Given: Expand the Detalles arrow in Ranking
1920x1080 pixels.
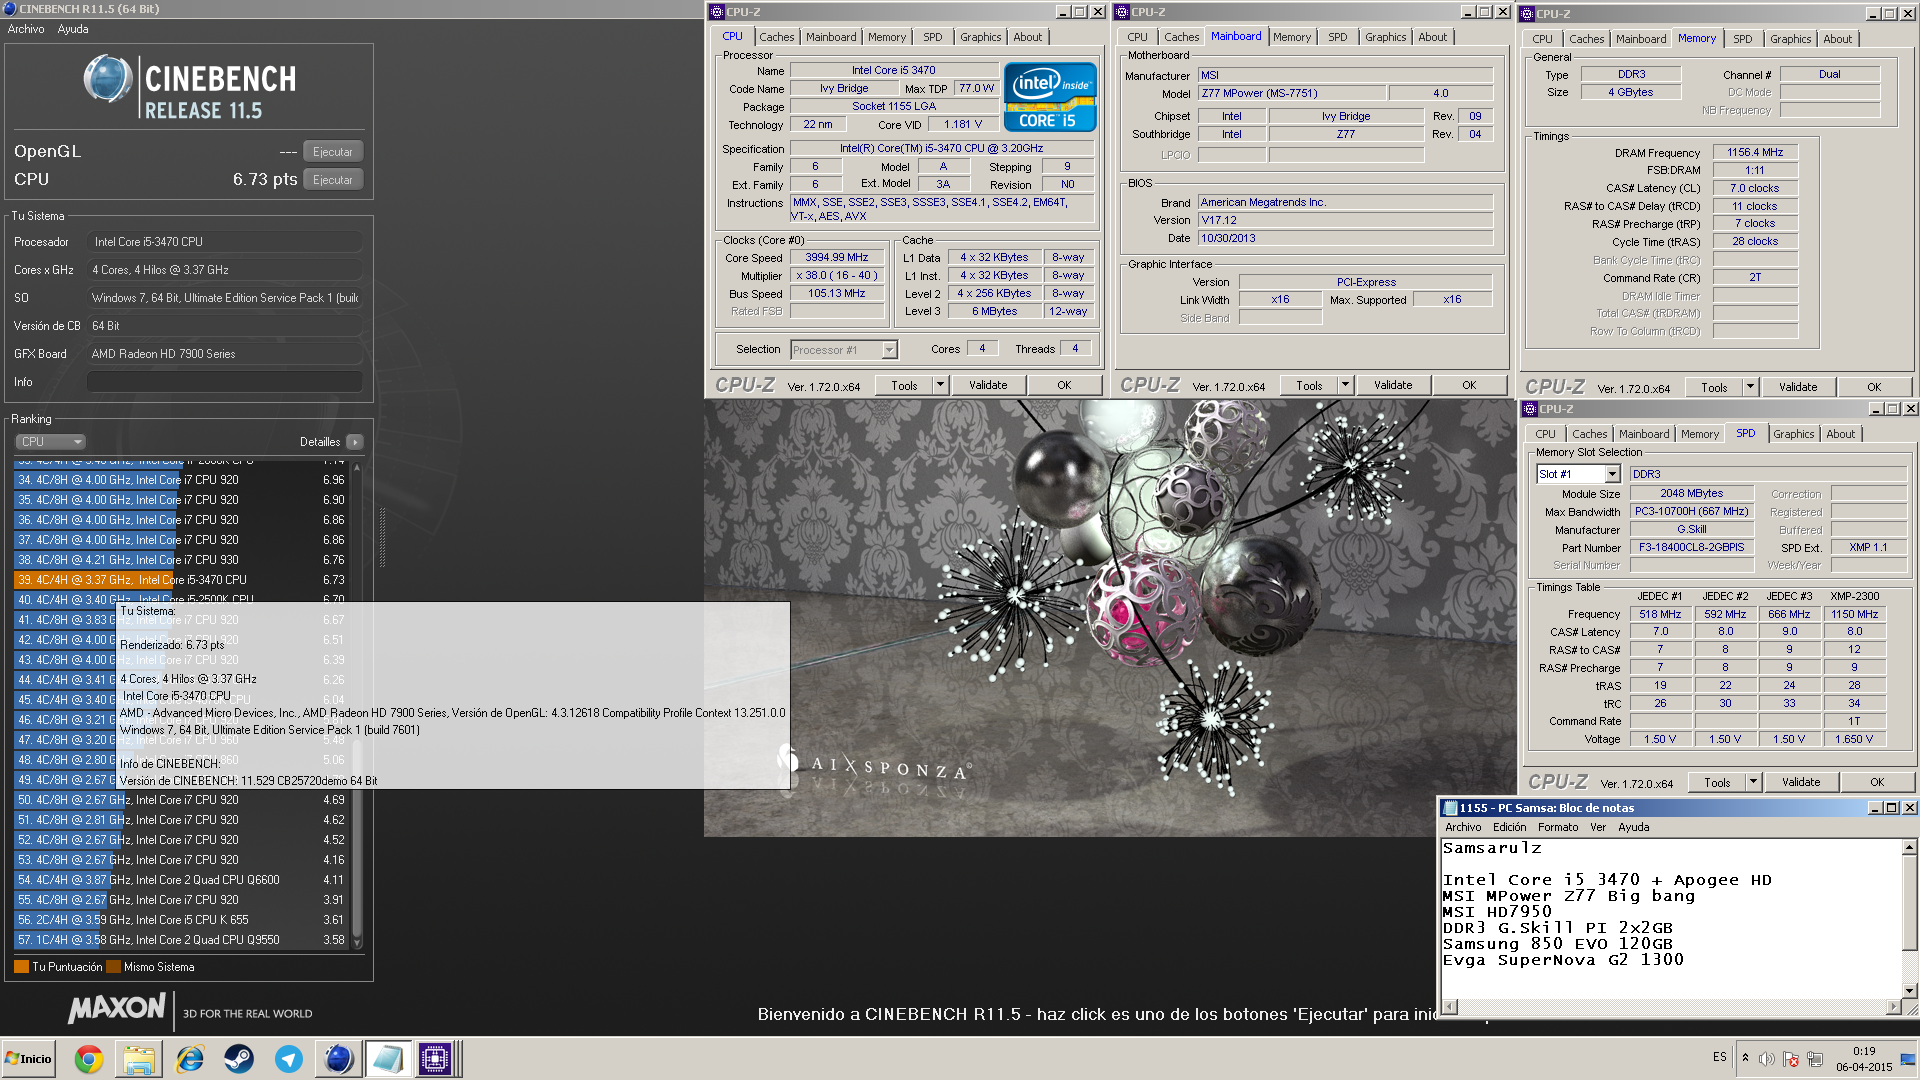Looking at the screenshot, I should [x=354, y=442].
